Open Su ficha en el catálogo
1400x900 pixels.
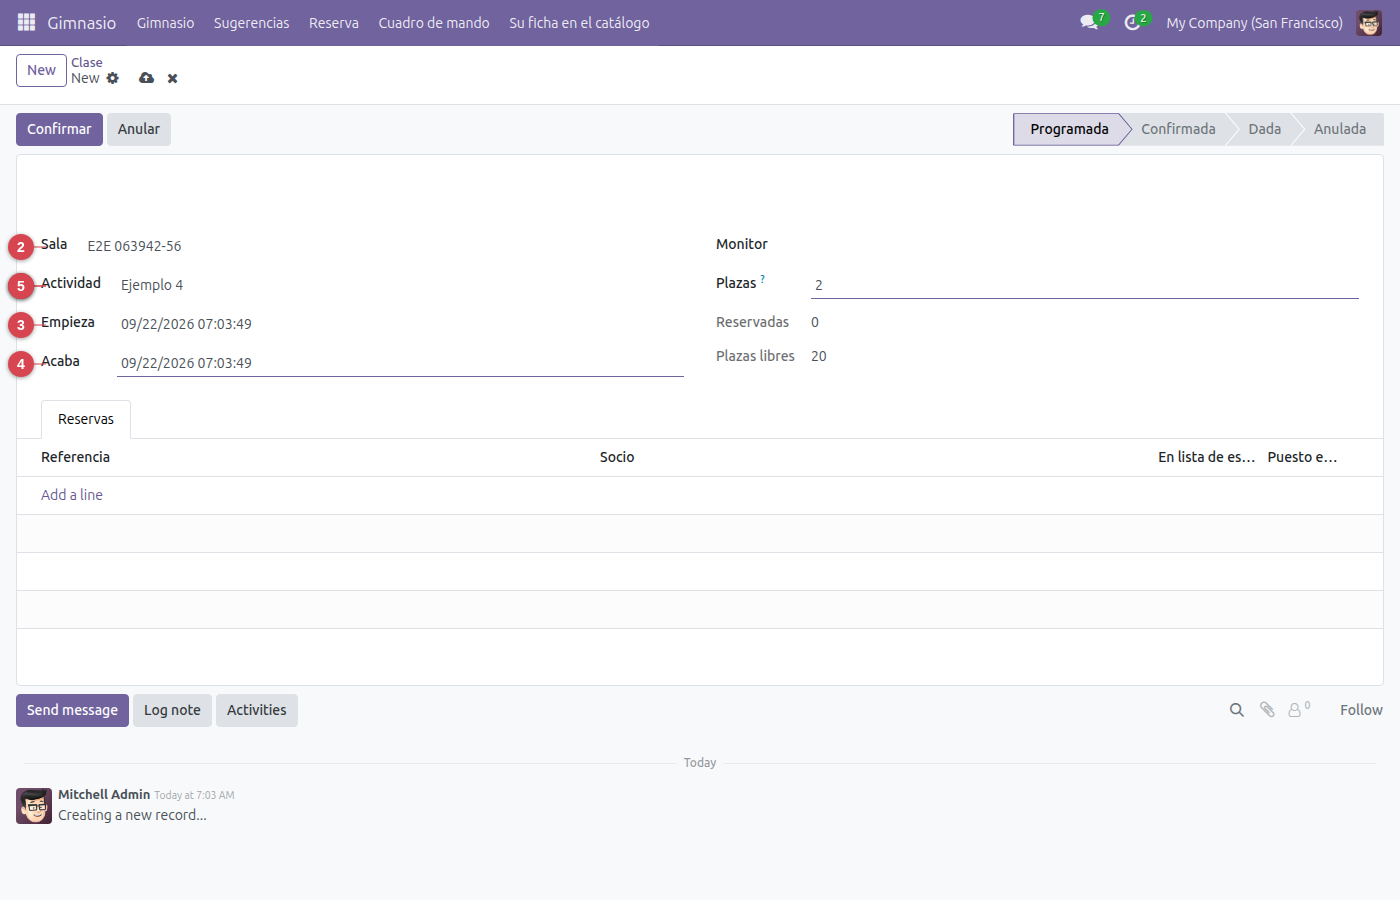[579, 22]
